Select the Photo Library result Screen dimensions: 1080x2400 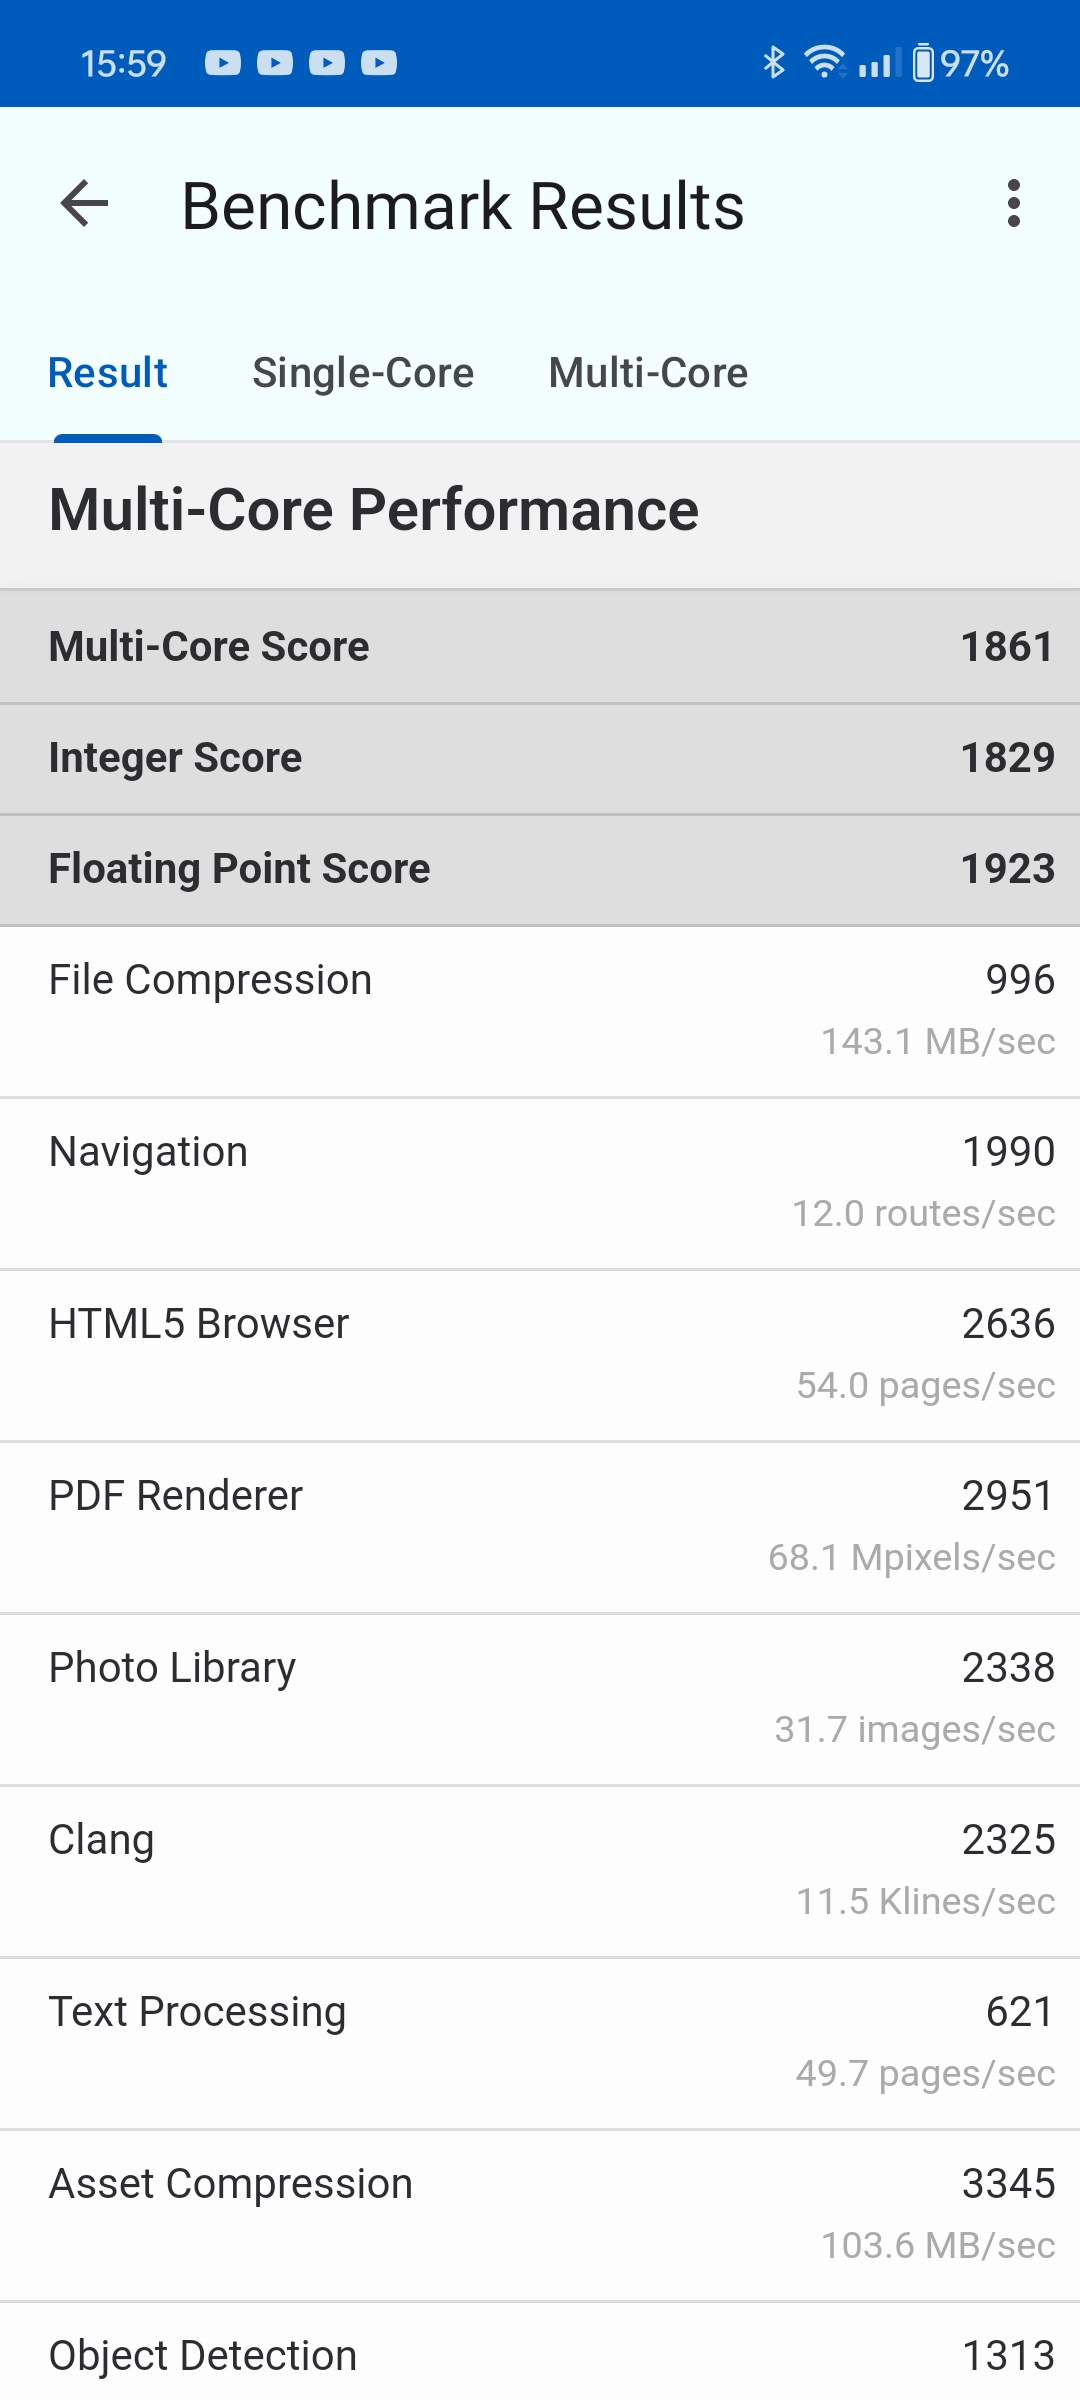click(540, 1698)
